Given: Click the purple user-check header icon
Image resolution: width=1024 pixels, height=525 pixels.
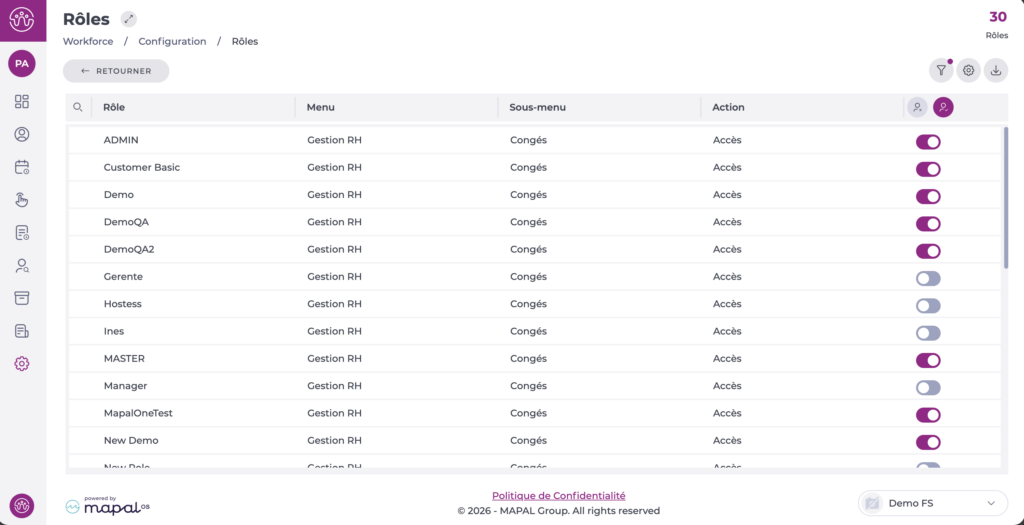Looking at the screenshot, I should click(943, 107).
